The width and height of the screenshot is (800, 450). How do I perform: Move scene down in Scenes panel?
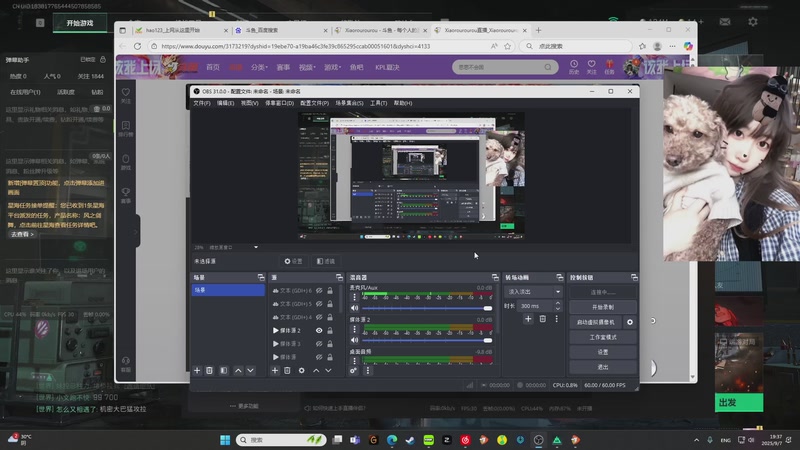[x=251, y=370]
